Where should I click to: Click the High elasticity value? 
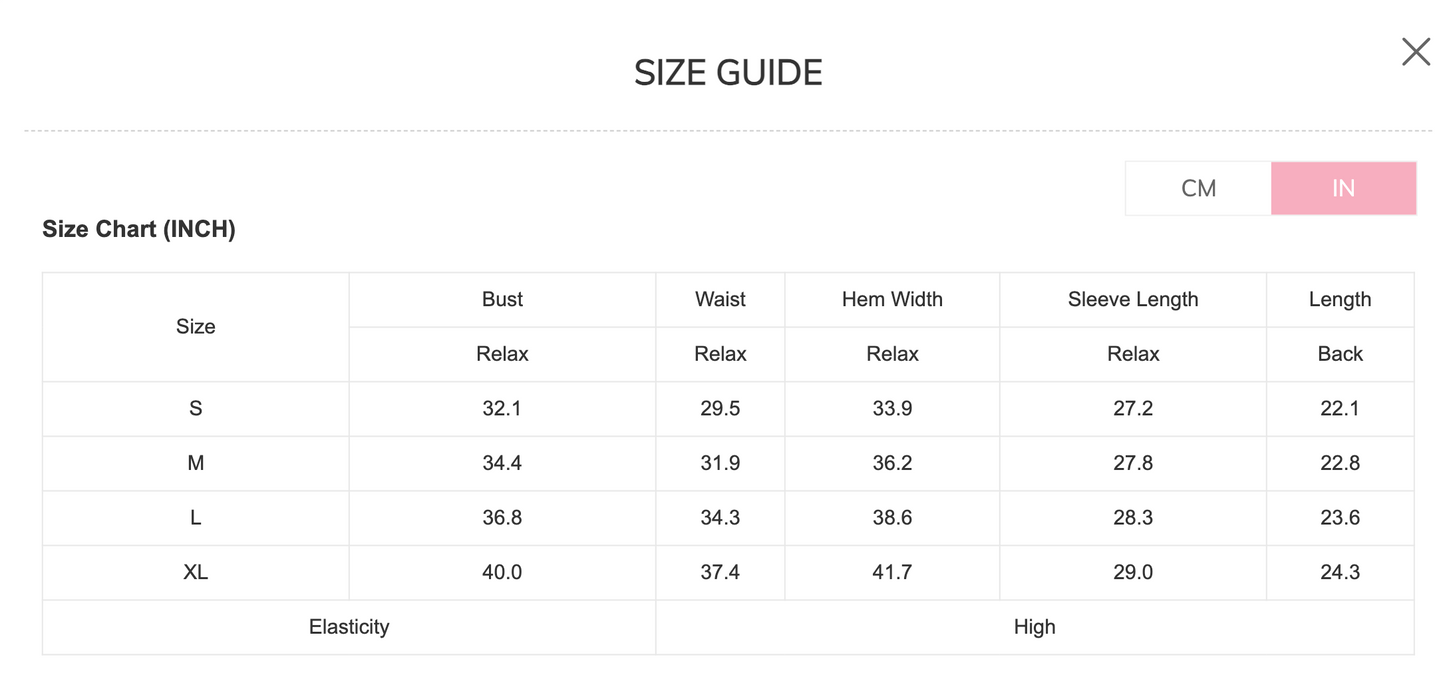(1034, 627)
